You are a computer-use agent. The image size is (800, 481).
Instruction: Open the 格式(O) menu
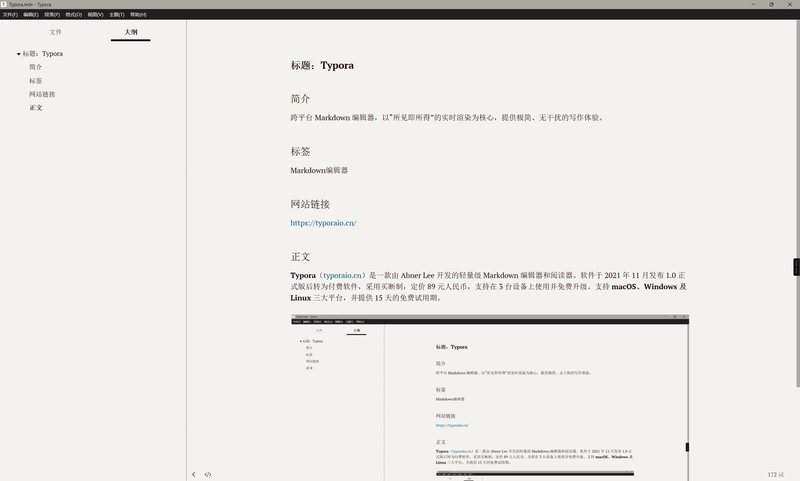coord(73,14)
